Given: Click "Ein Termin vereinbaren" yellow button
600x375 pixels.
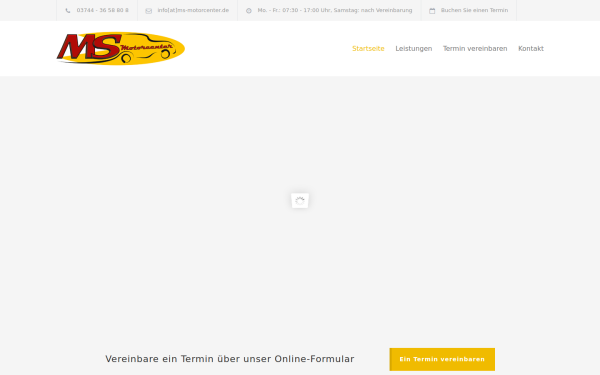Looking at the screenshot, I should pos(442,359).
